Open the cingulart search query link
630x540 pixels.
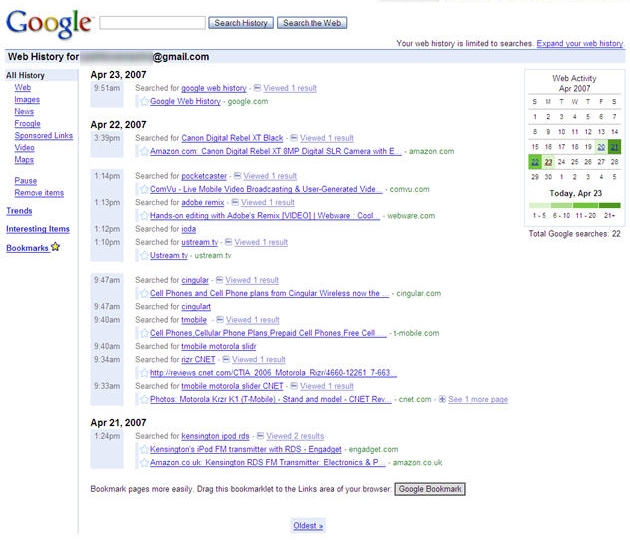[x=196, y=306]
